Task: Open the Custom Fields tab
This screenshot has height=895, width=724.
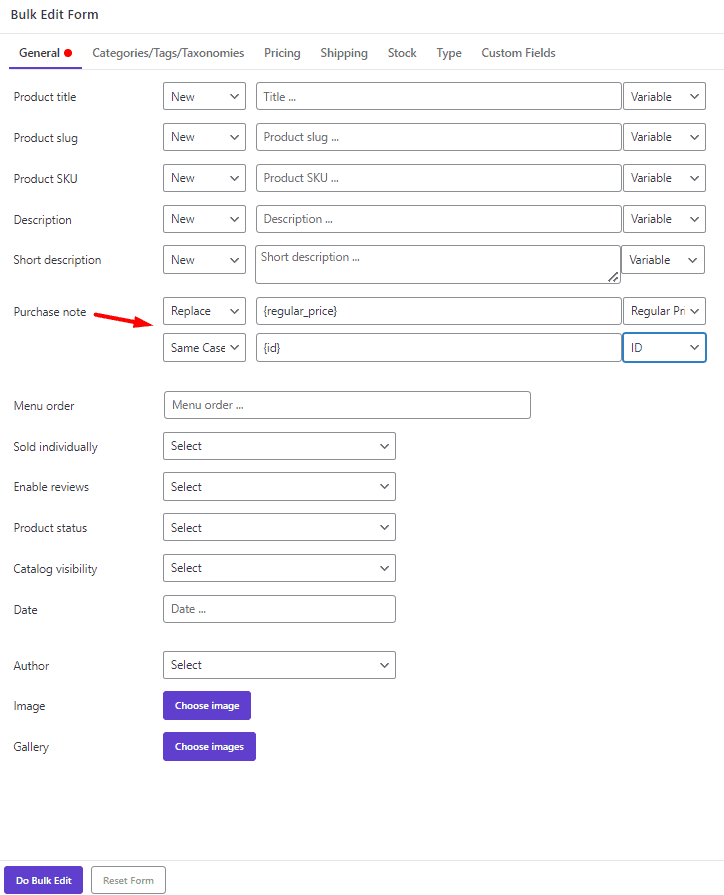Action: pos(517,53)
